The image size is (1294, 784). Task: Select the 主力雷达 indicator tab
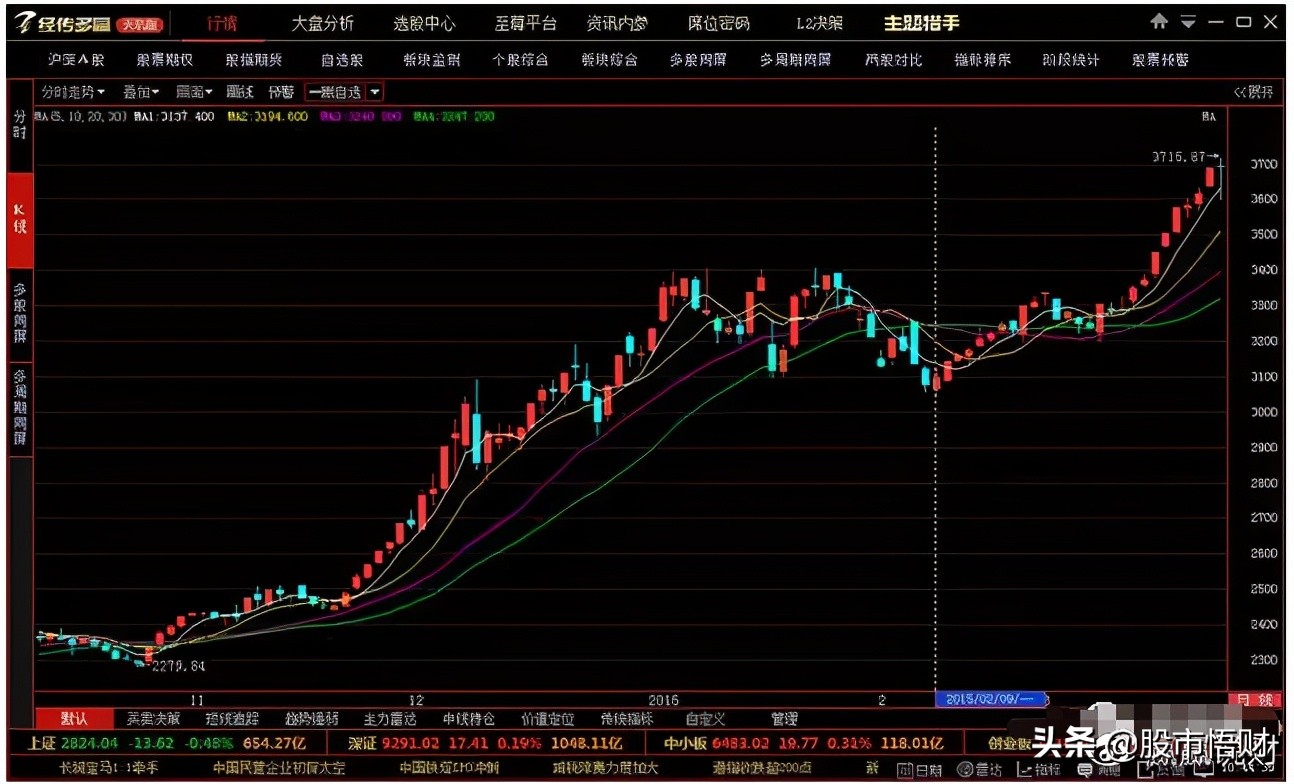[389, 719]
